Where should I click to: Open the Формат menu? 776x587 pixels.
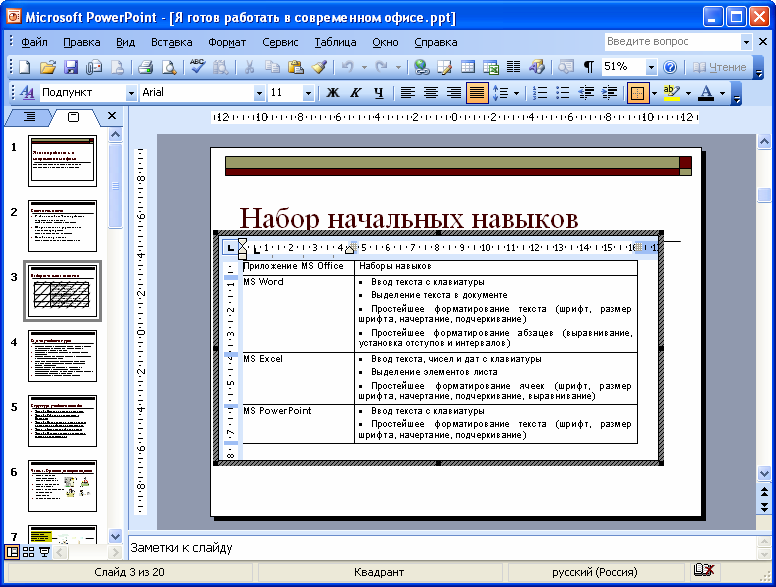pos(227,43)
